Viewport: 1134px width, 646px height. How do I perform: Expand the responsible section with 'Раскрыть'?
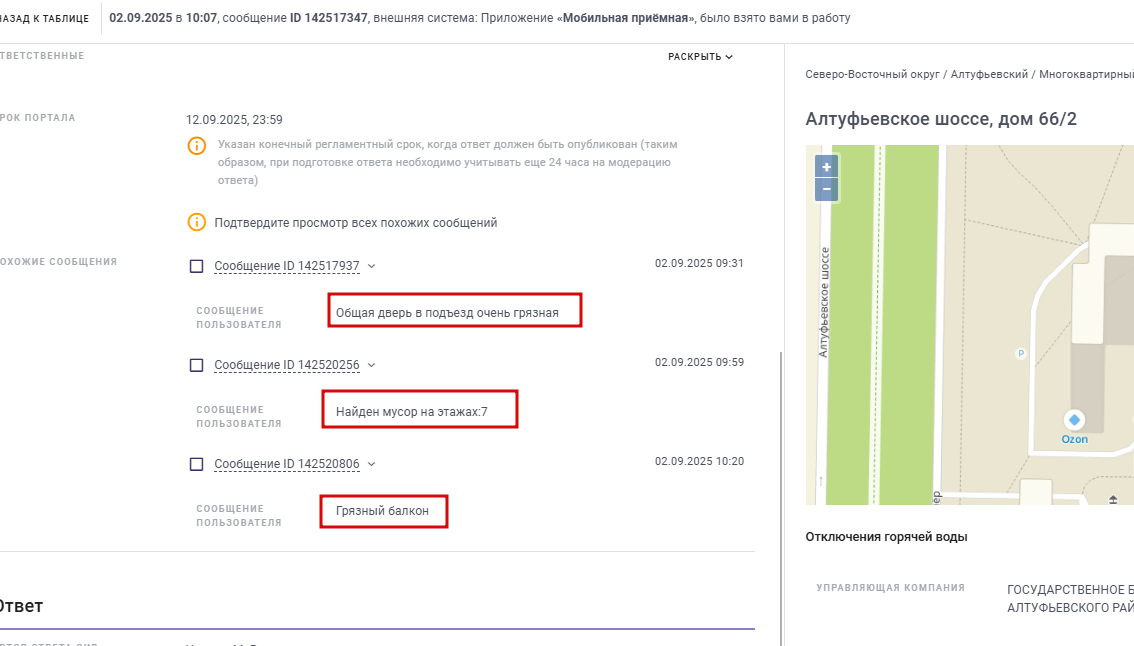[700, 56]
